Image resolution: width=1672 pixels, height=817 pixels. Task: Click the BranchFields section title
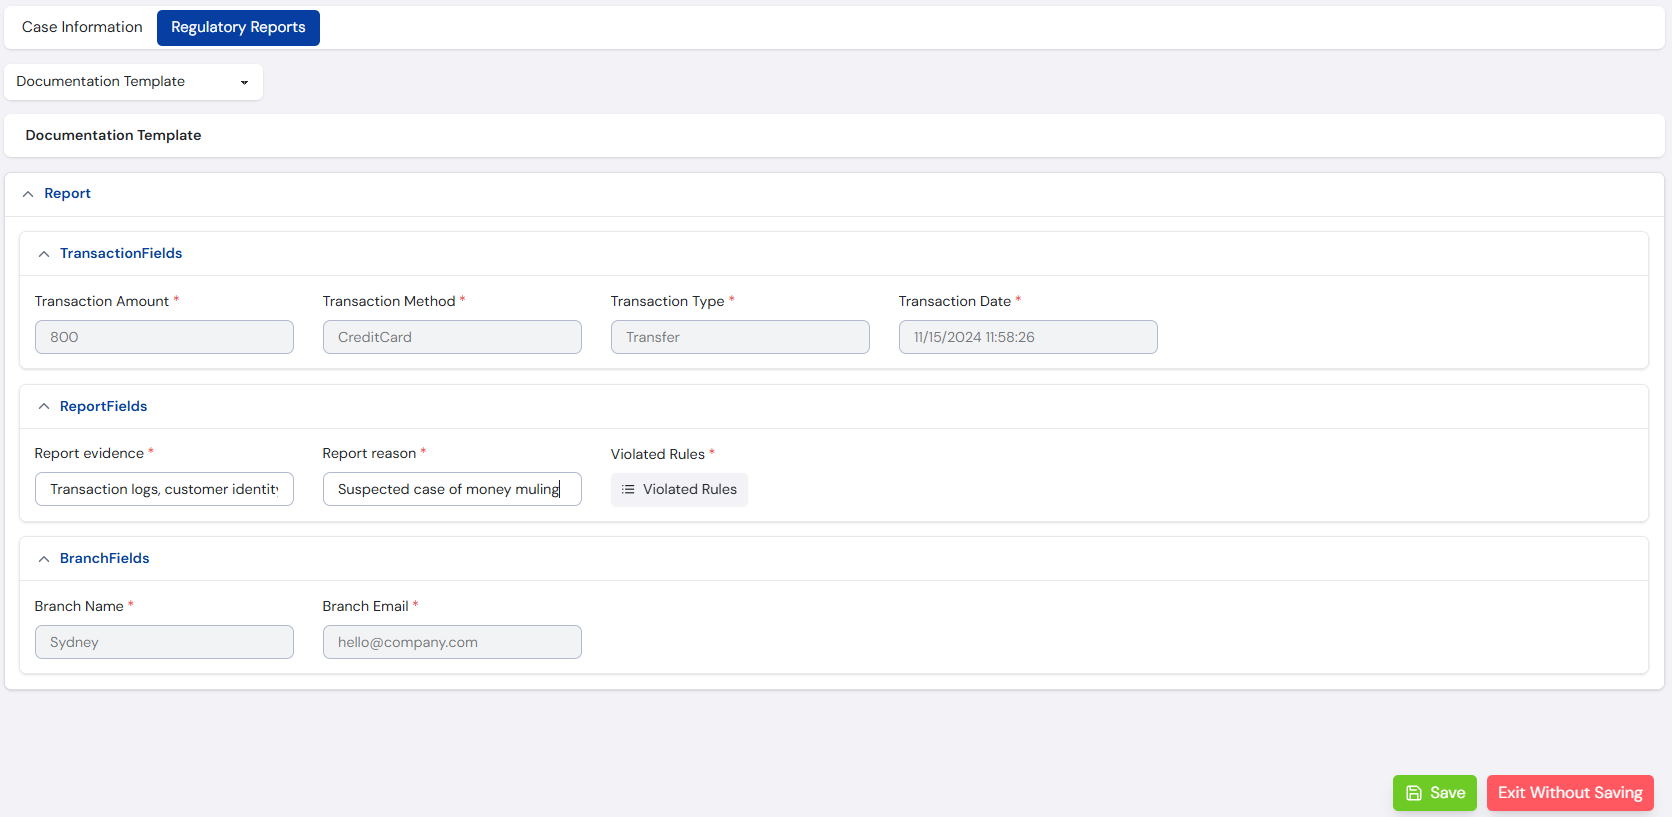click(x=104, y=559)
